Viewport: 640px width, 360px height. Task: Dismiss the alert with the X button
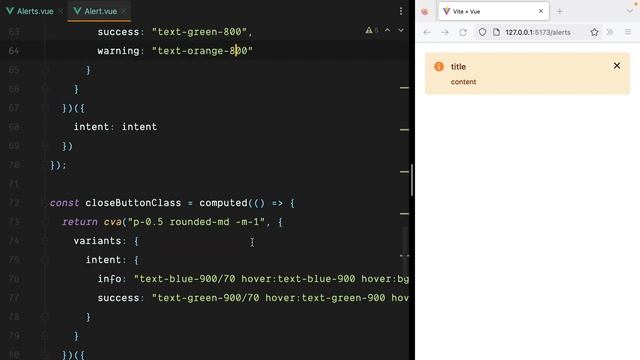[617, 66]
